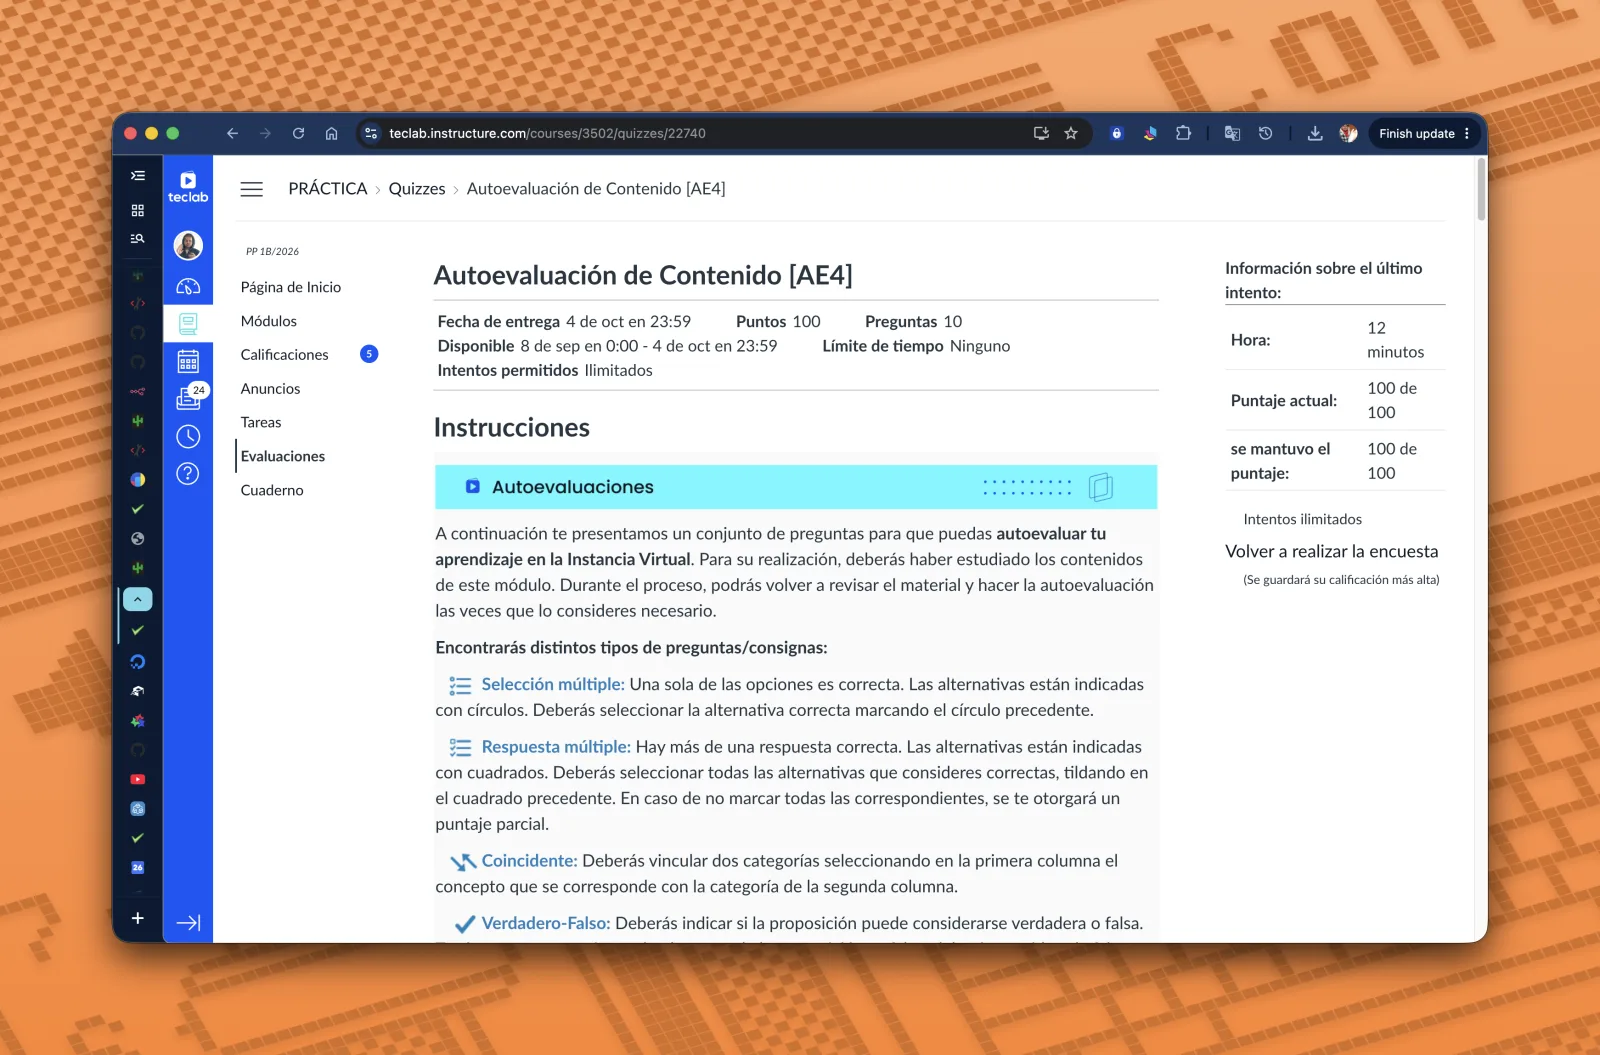
Task: Click the teclab logo
Action: [x=188, y=187]
